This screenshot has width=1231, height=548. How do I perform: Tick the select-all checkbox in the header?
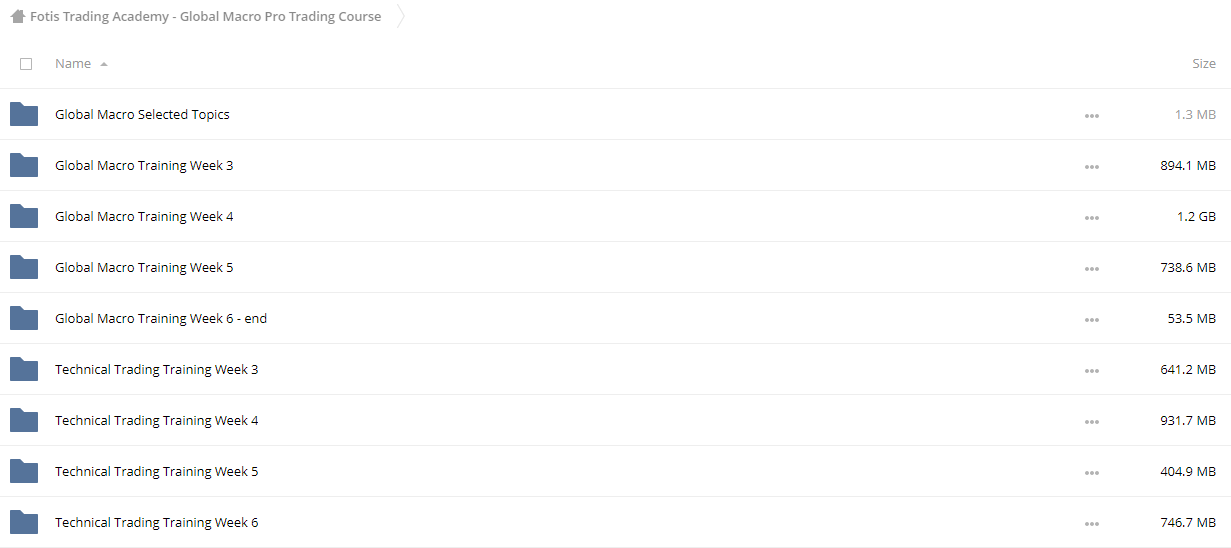click(26, 64)
